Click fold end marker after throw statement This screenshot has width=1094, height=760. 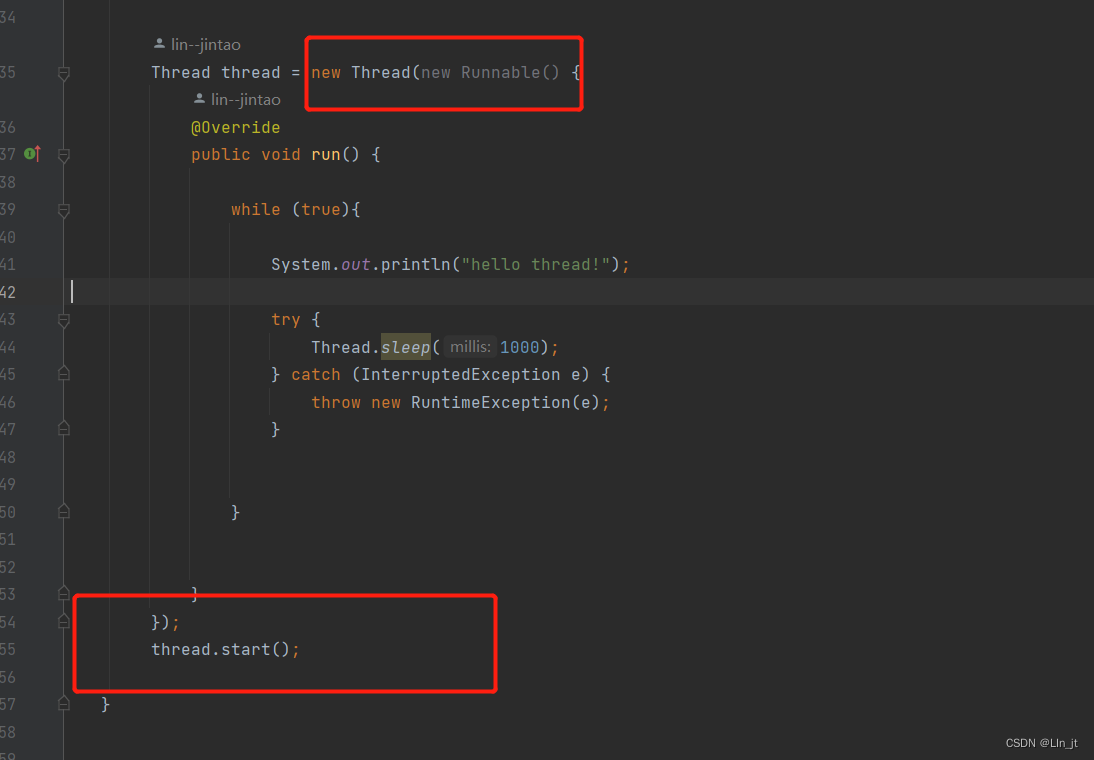pos(63,429)
